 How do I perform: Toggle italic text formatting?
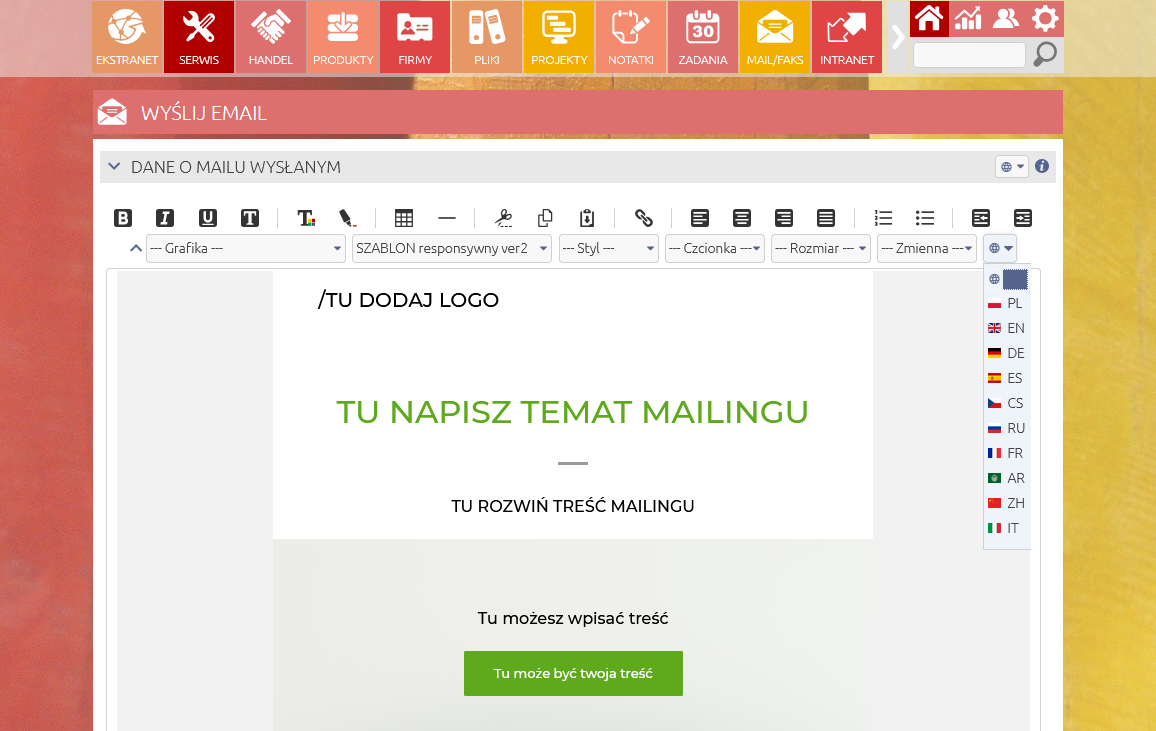pos(165,218)
